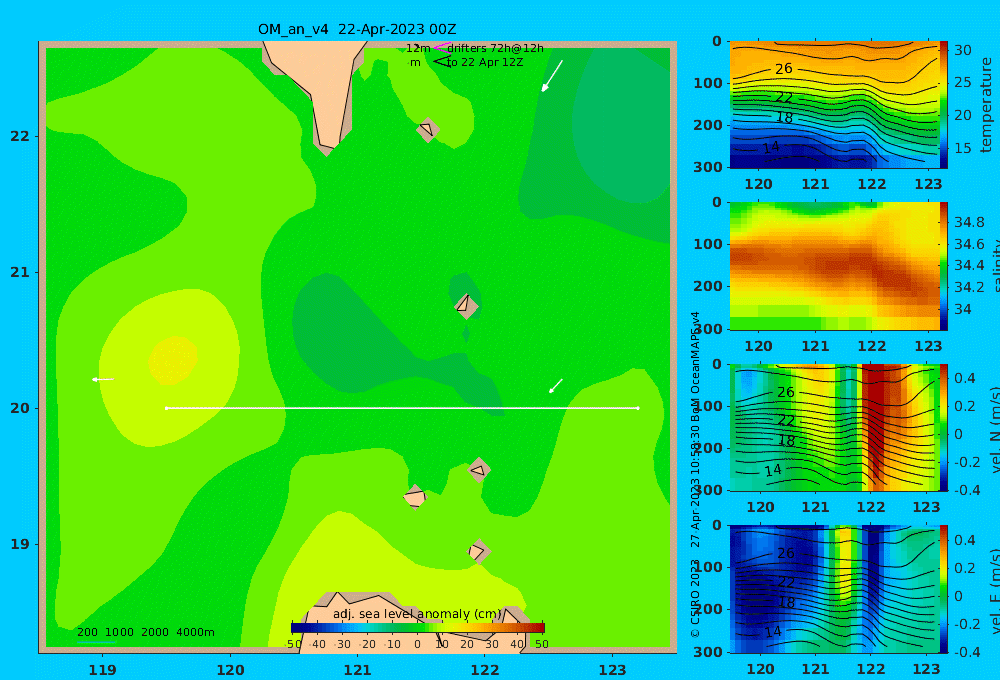Image resolution: width=1000 pixels, height=680 pixels.
Task: Click the latitude label 20 on main map
Action: (x=20, y=408)
